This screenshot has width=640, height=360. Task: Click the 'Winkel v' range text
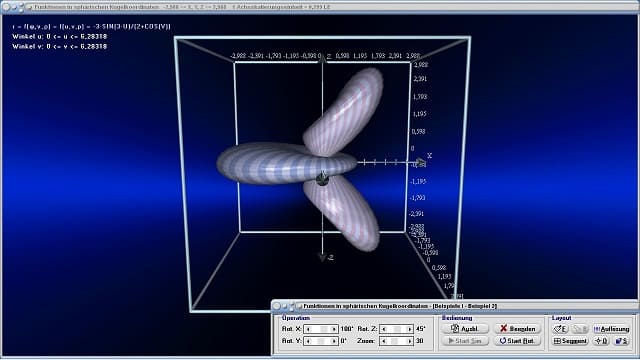coord(60,47)
